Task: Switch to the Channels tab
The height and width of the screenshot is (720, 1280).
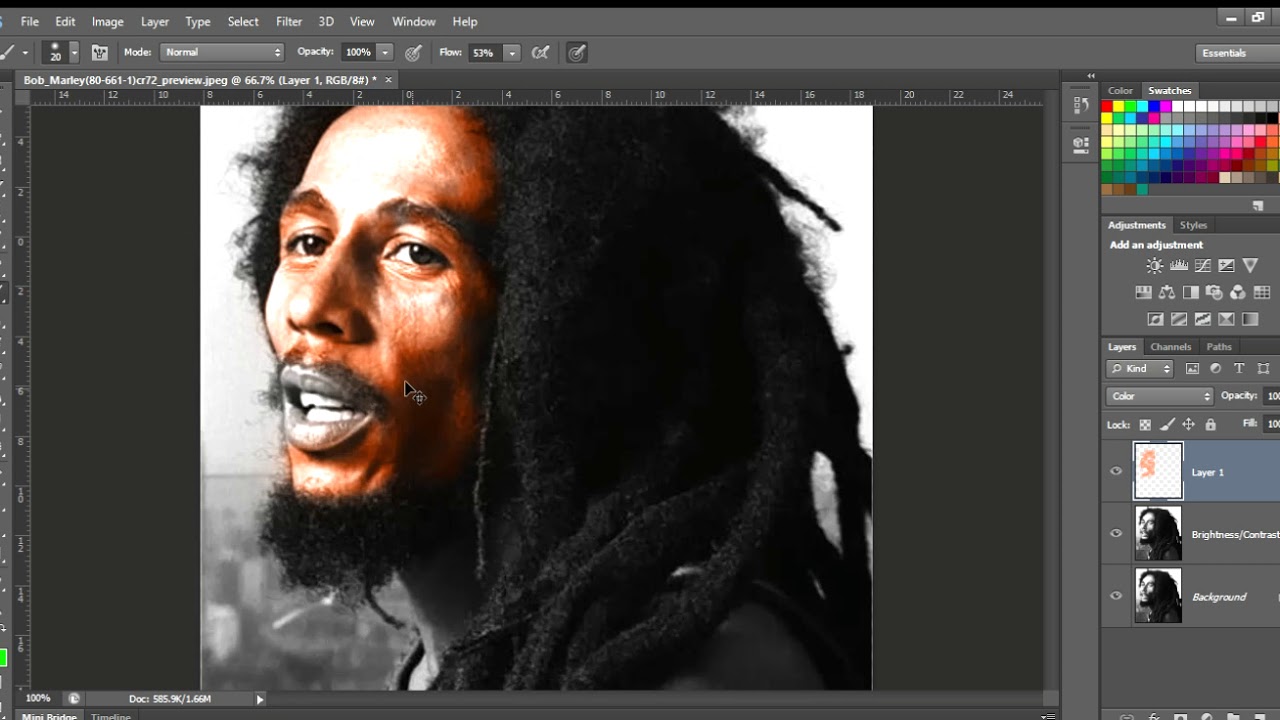Action: pyautogui.click(x=1171, y=347)
